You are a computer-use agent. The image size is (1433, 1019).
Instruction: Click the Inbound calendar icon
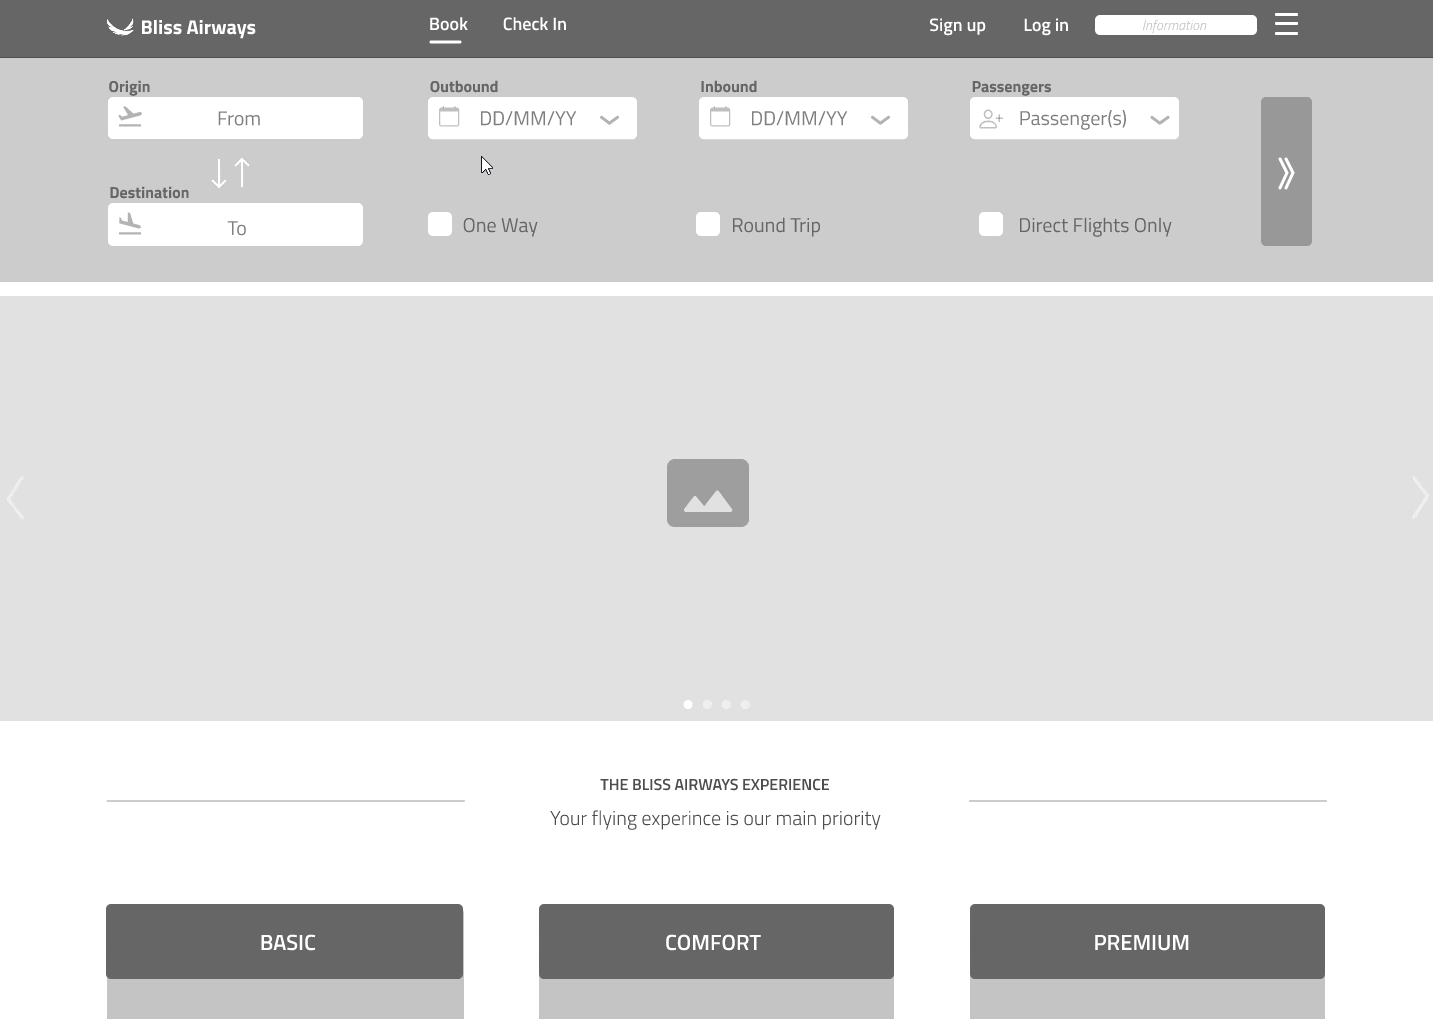click(x=720, y=117)
